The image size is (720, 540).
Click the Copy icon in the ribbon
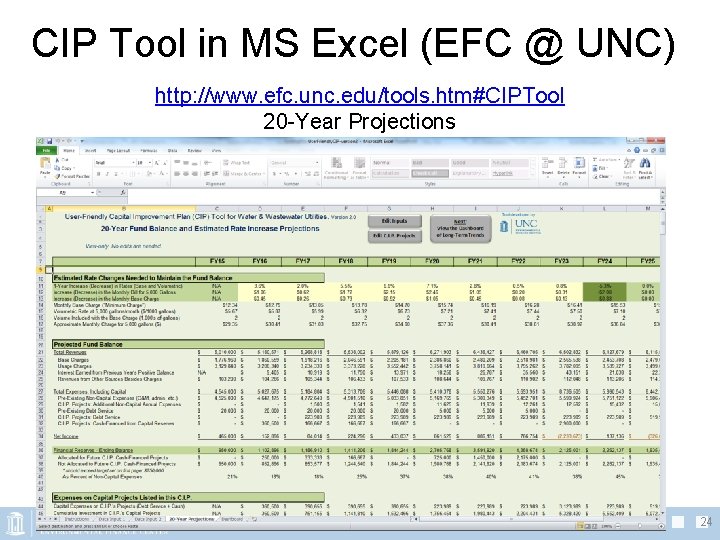tap(57, 168)
